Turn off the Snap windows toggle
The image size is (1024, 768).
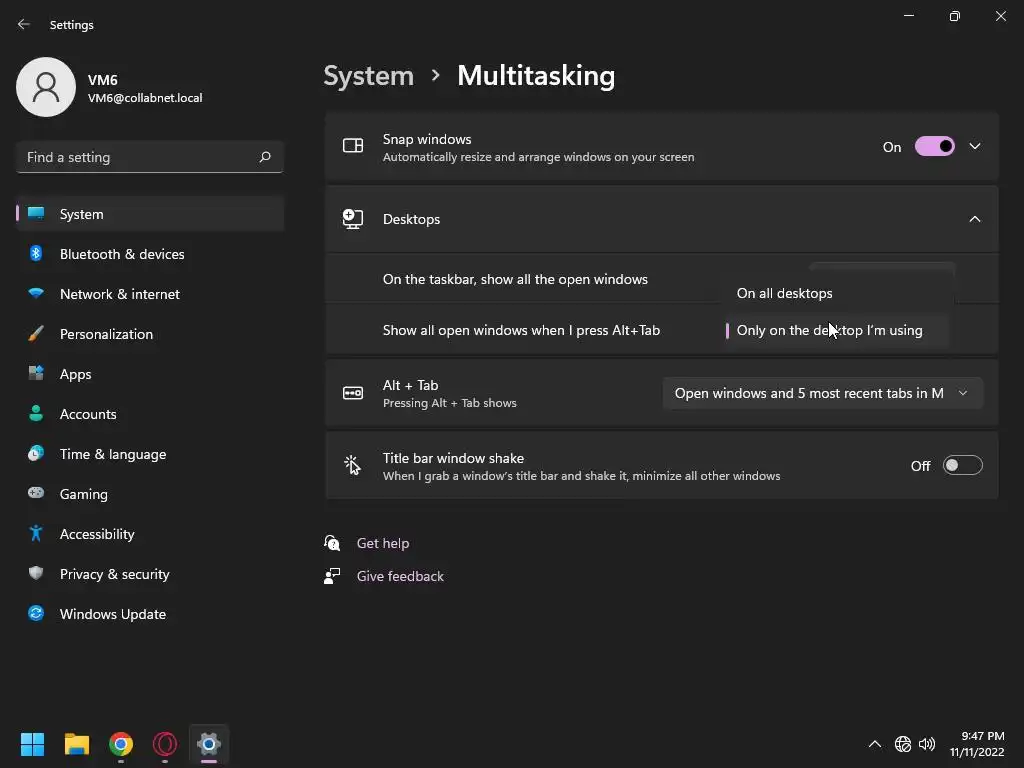point(935,147)
